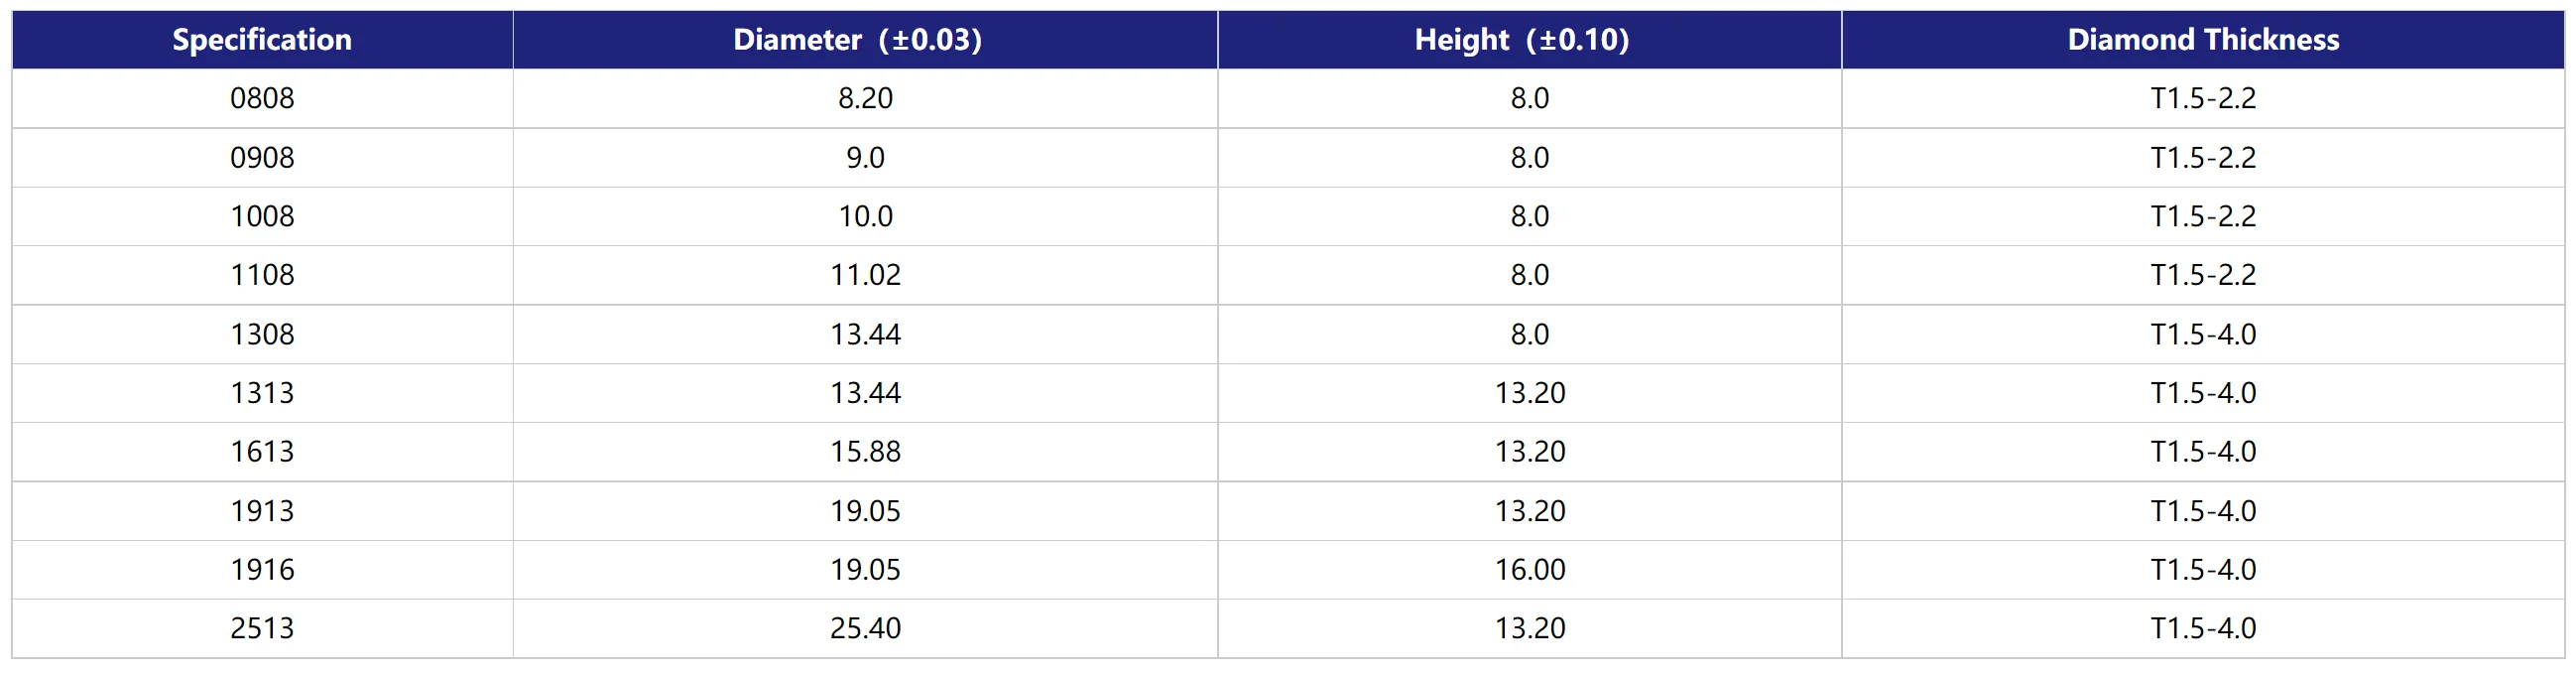Image resolution: width=2576 pixels, height=674 pixels.
Task: Click the Diamond Thickness column header
Action: [x=2203, y=40]
